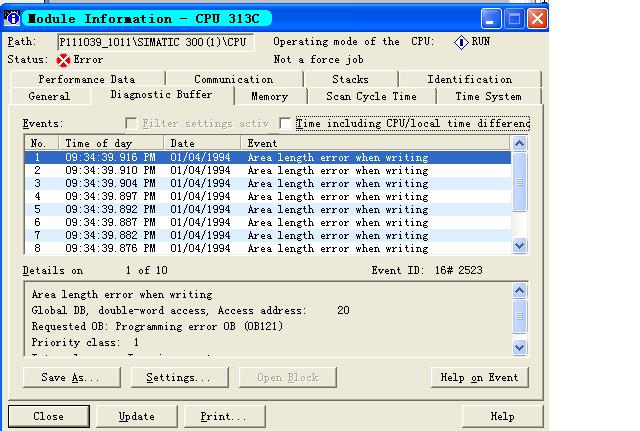
Task: Minimize the Module Information window
Action: click(x=491, y=19)
